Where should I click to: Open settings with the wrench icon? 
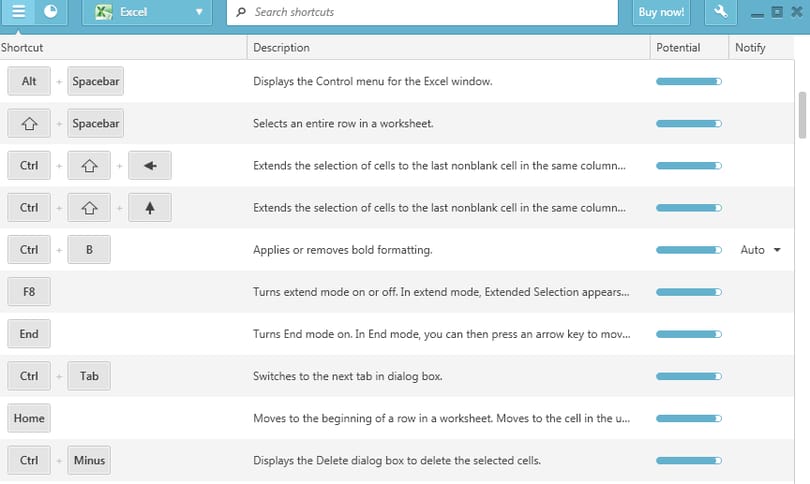point(721,11)
